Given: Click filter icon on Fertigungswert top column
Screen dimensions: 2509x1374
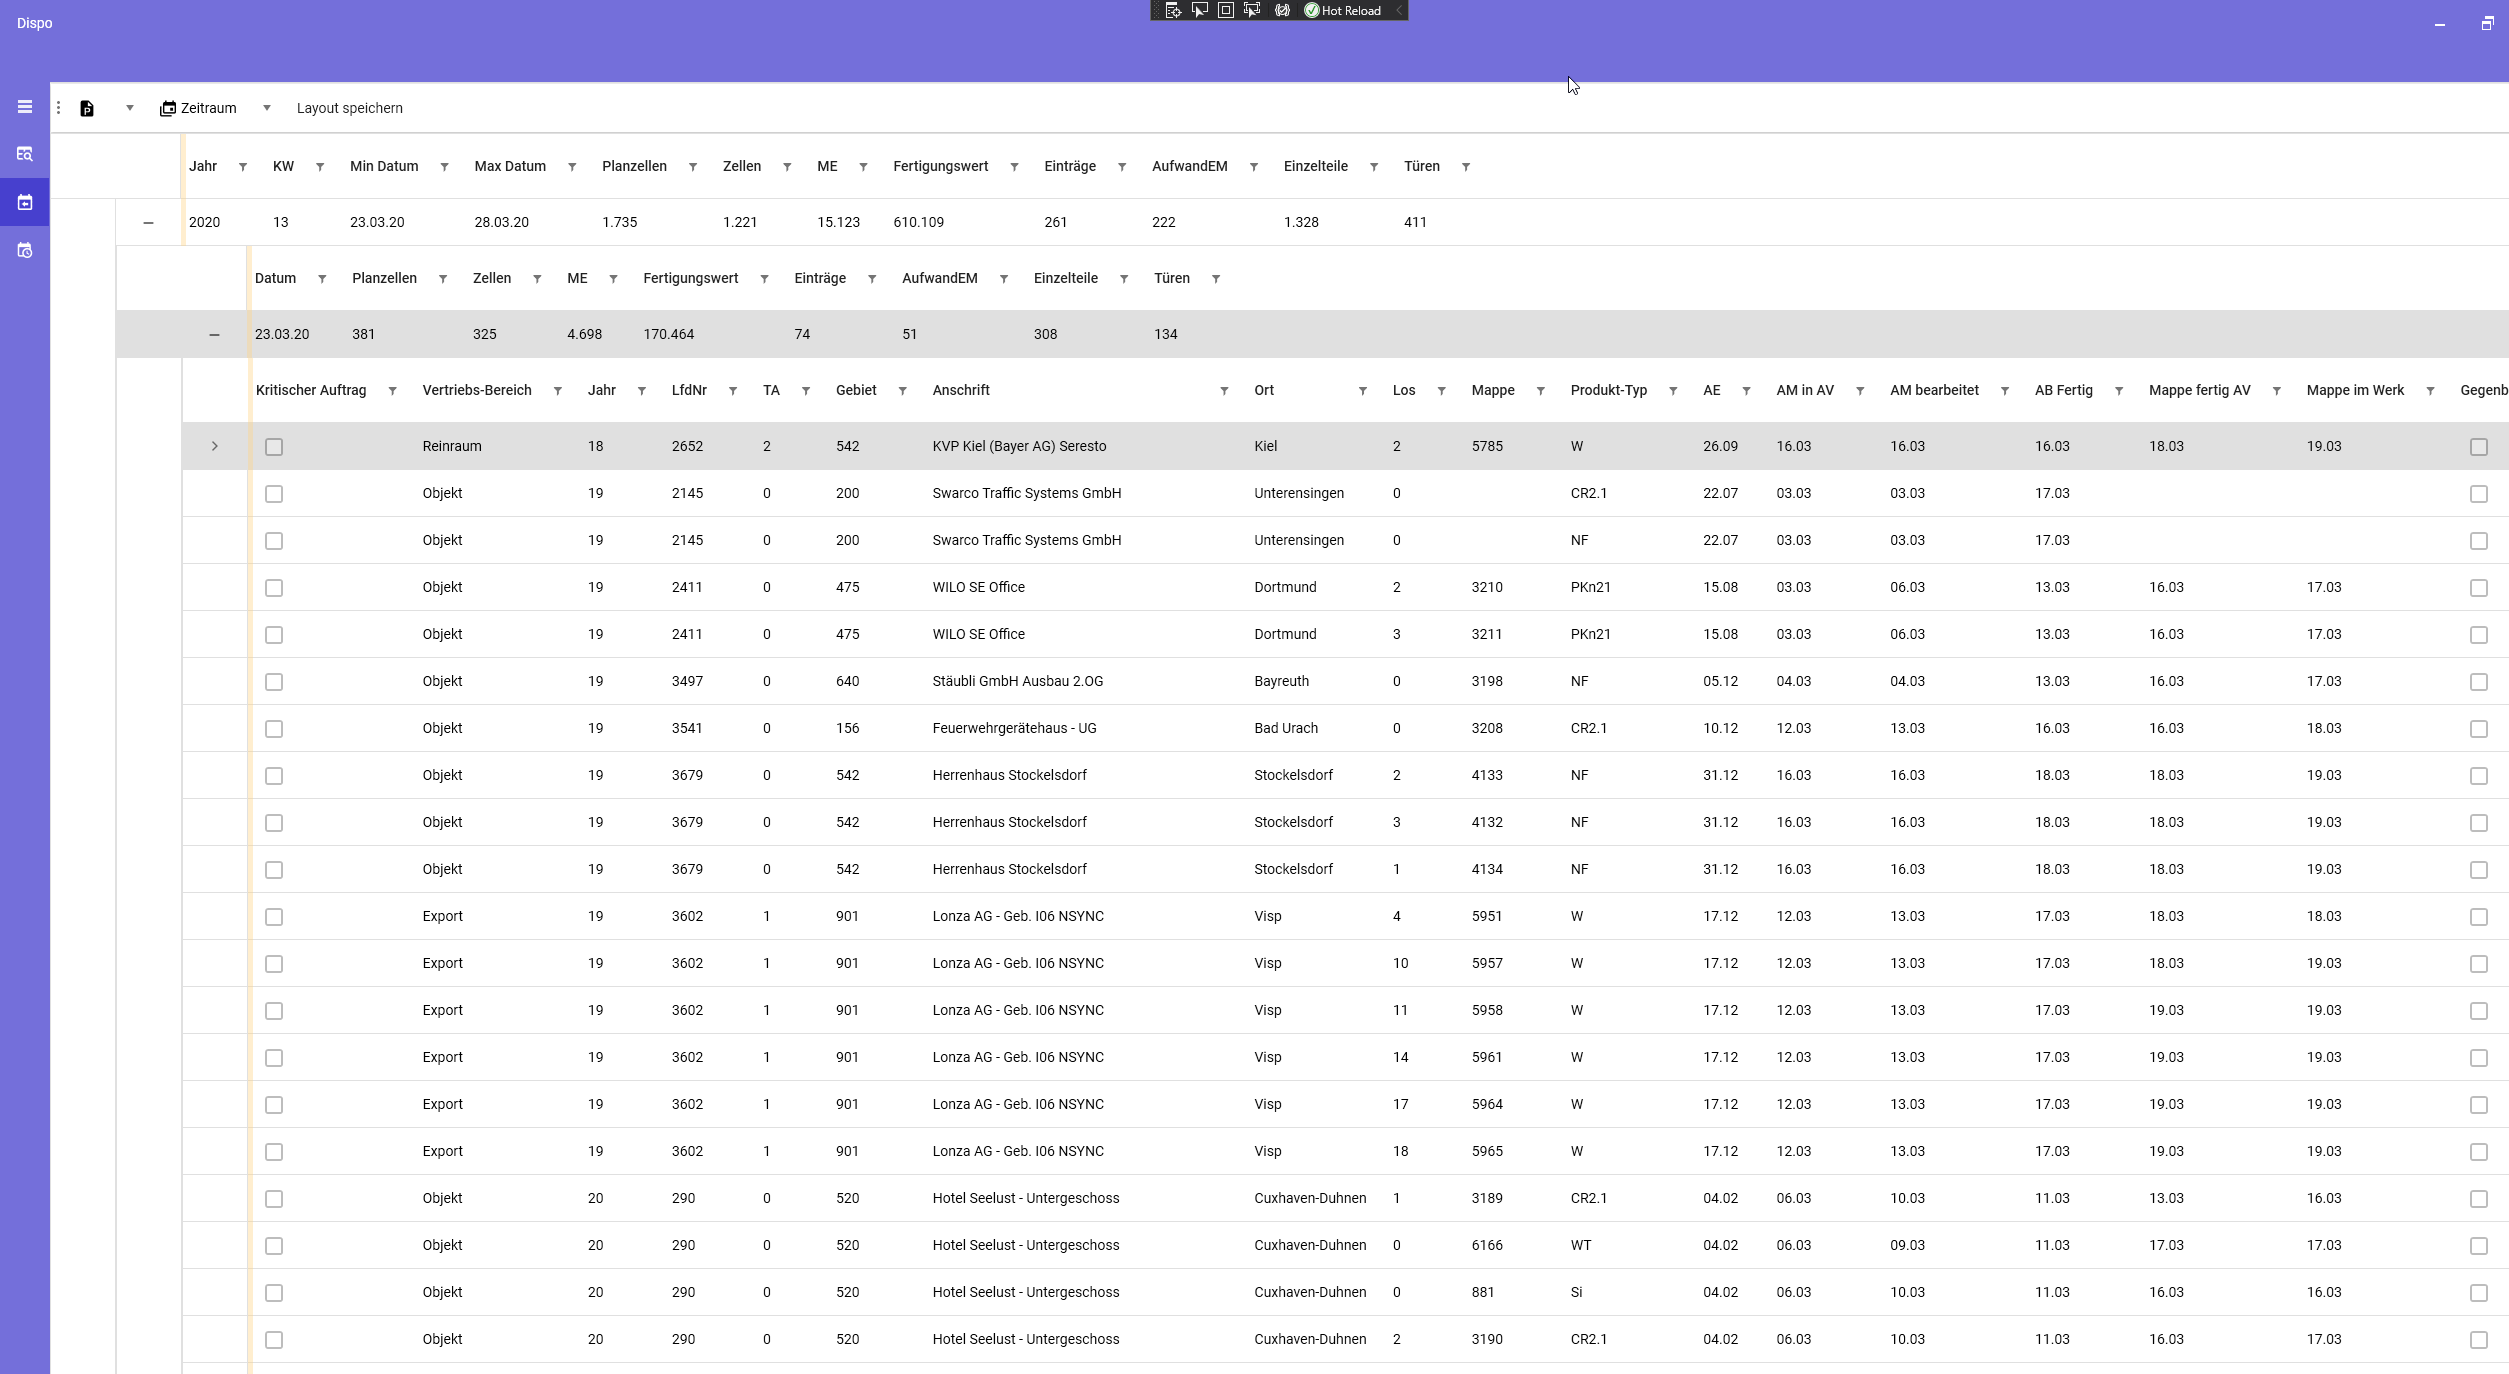Looking at the screenshot, I should click(1014, 167).
